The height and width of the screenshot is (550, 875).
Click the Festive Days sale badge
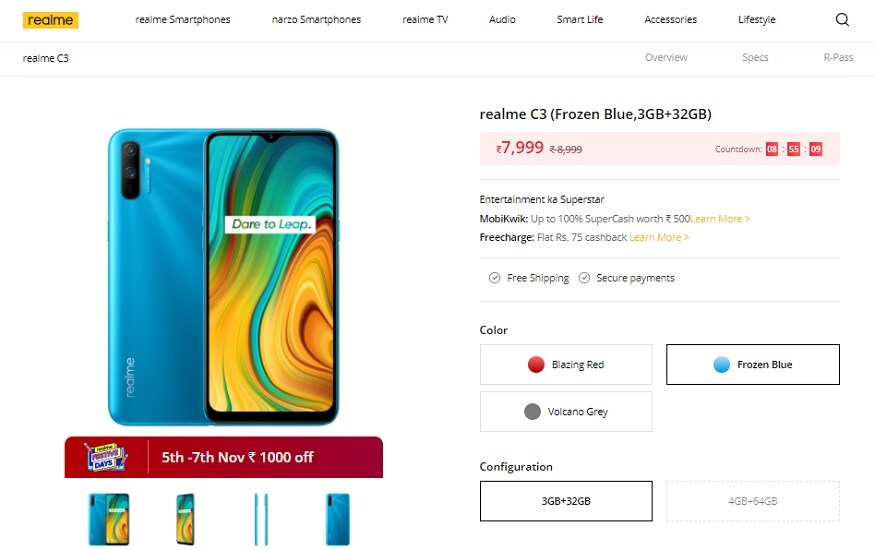coord(105,457)
